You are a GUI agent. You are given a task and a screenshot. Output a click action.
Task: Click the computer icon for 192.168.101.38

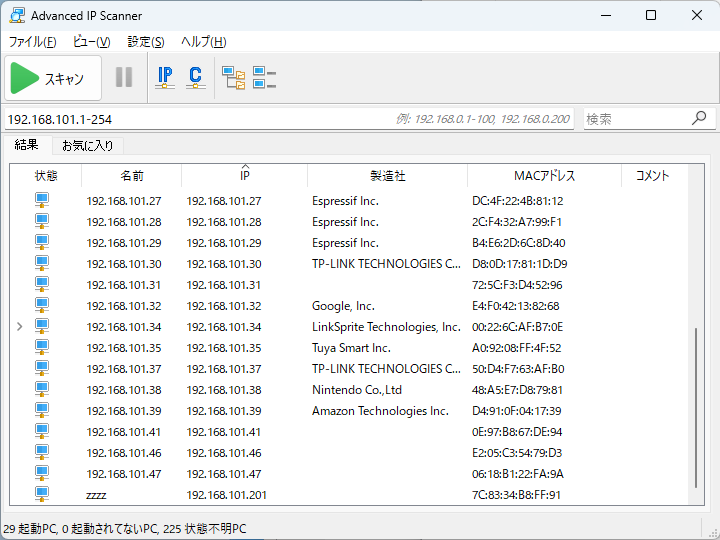click(x=42, y=389)
